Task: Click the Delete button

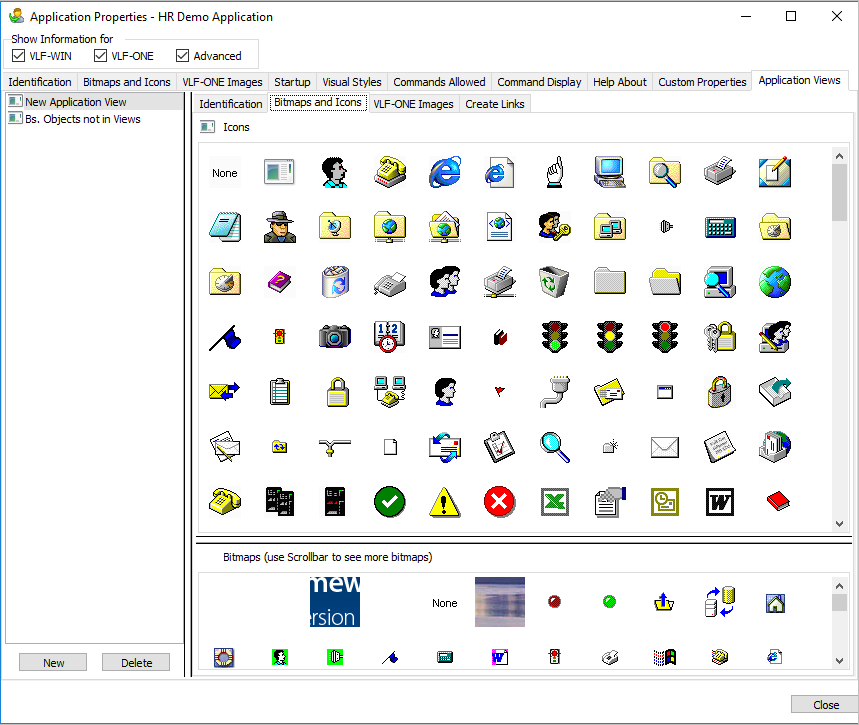Action: (x=136, y=663)
